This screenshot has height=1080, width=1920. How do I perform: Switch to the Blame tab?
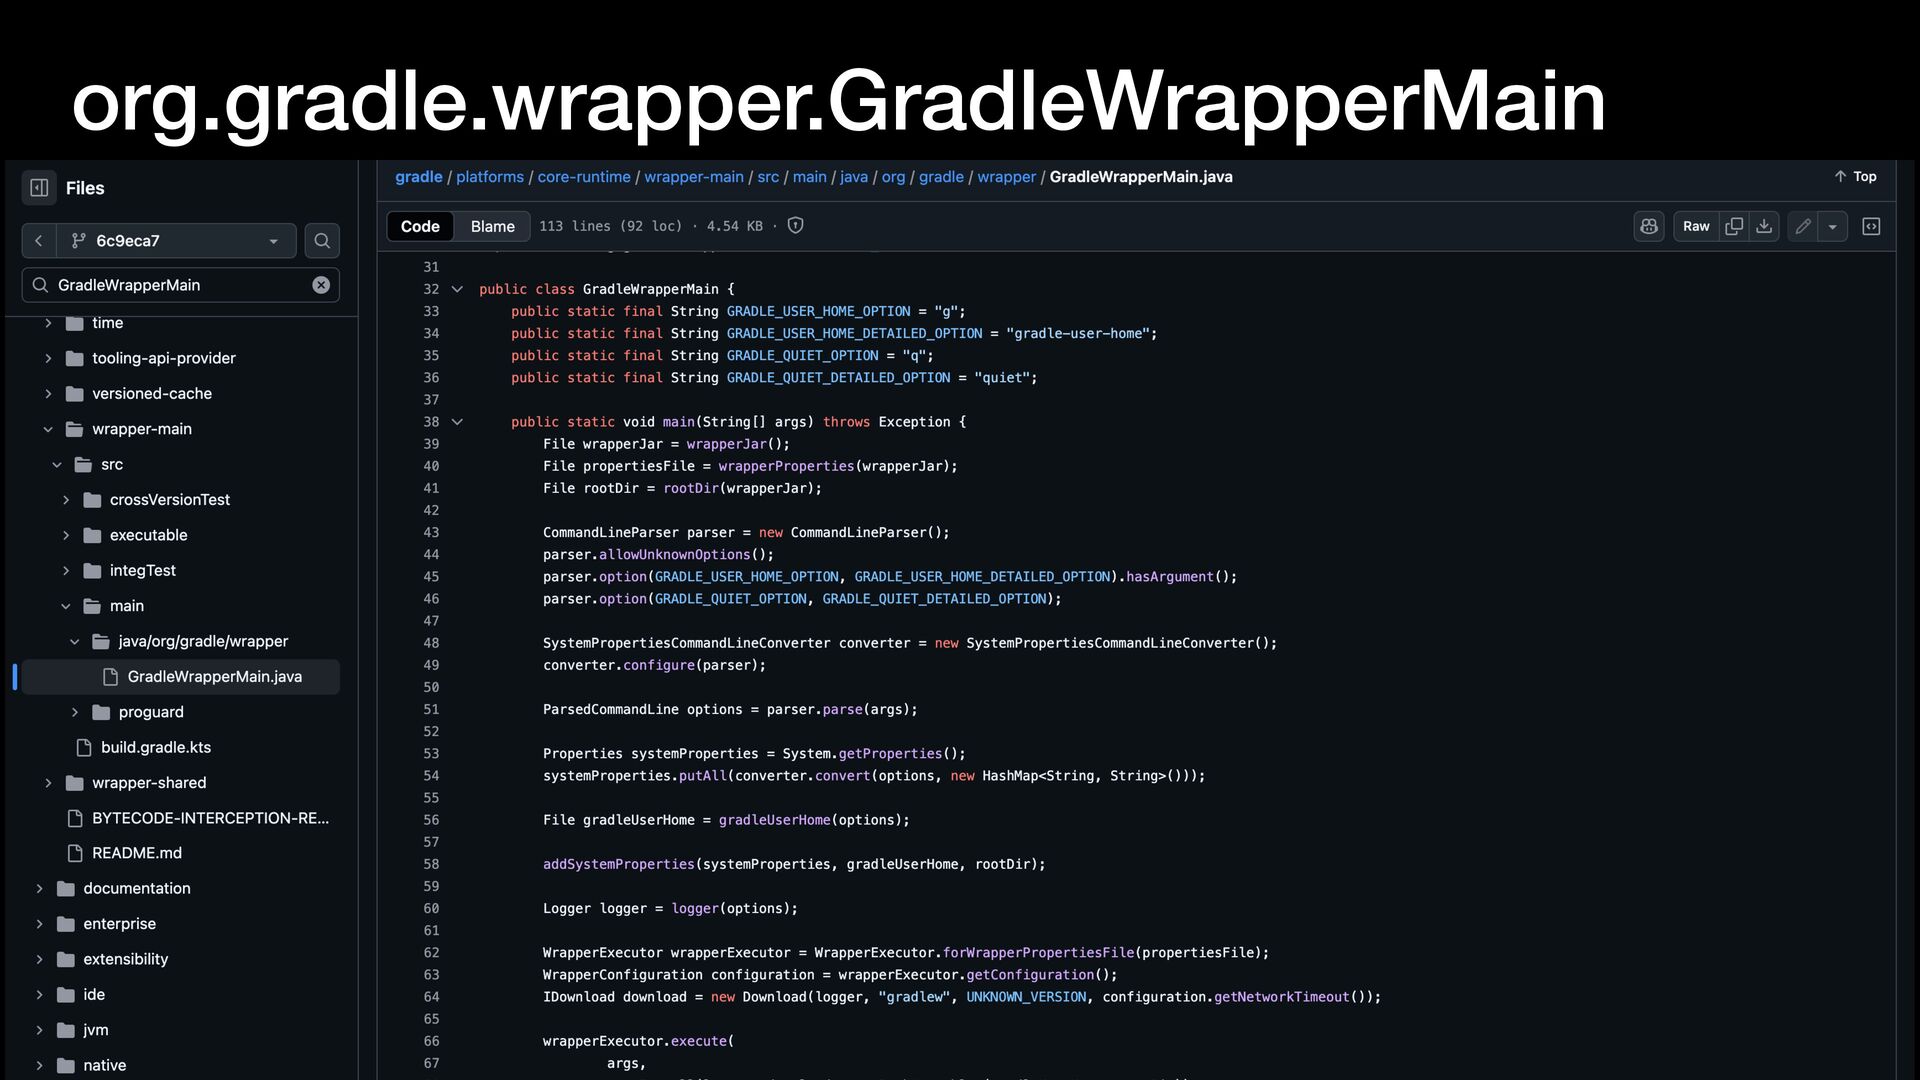(x=492, y=227)
